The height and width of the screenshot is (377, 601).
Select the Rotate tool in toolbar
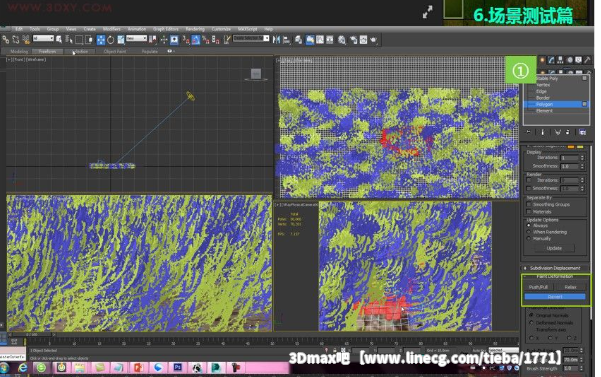[111, 40]
